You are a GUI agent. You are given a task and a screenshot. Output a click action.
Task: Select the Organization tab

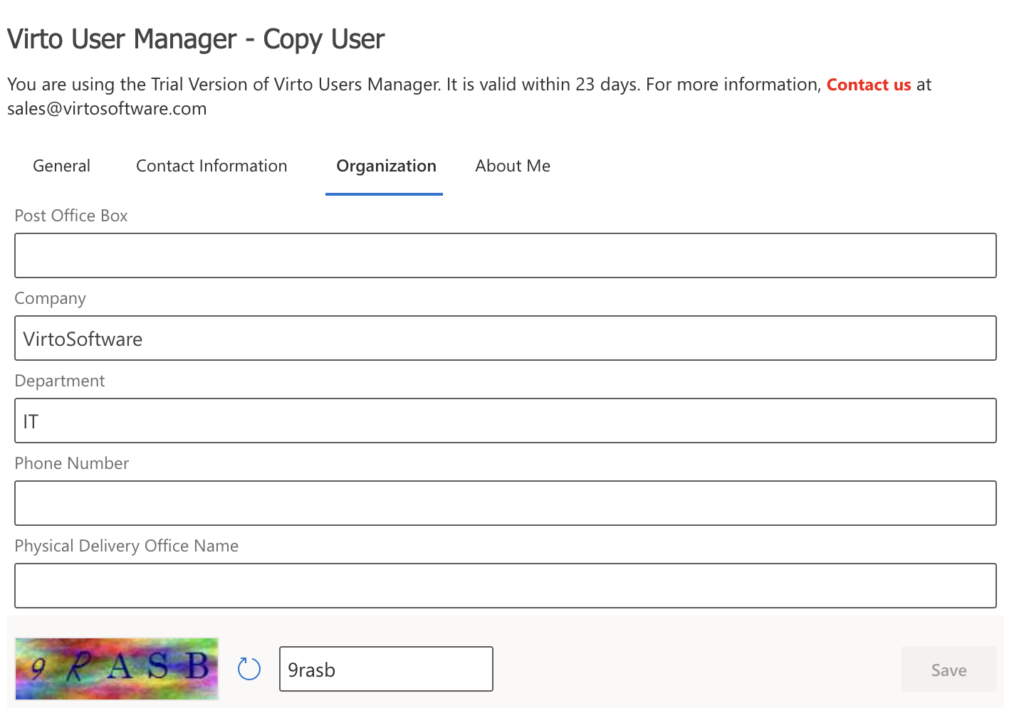(385, 166)
